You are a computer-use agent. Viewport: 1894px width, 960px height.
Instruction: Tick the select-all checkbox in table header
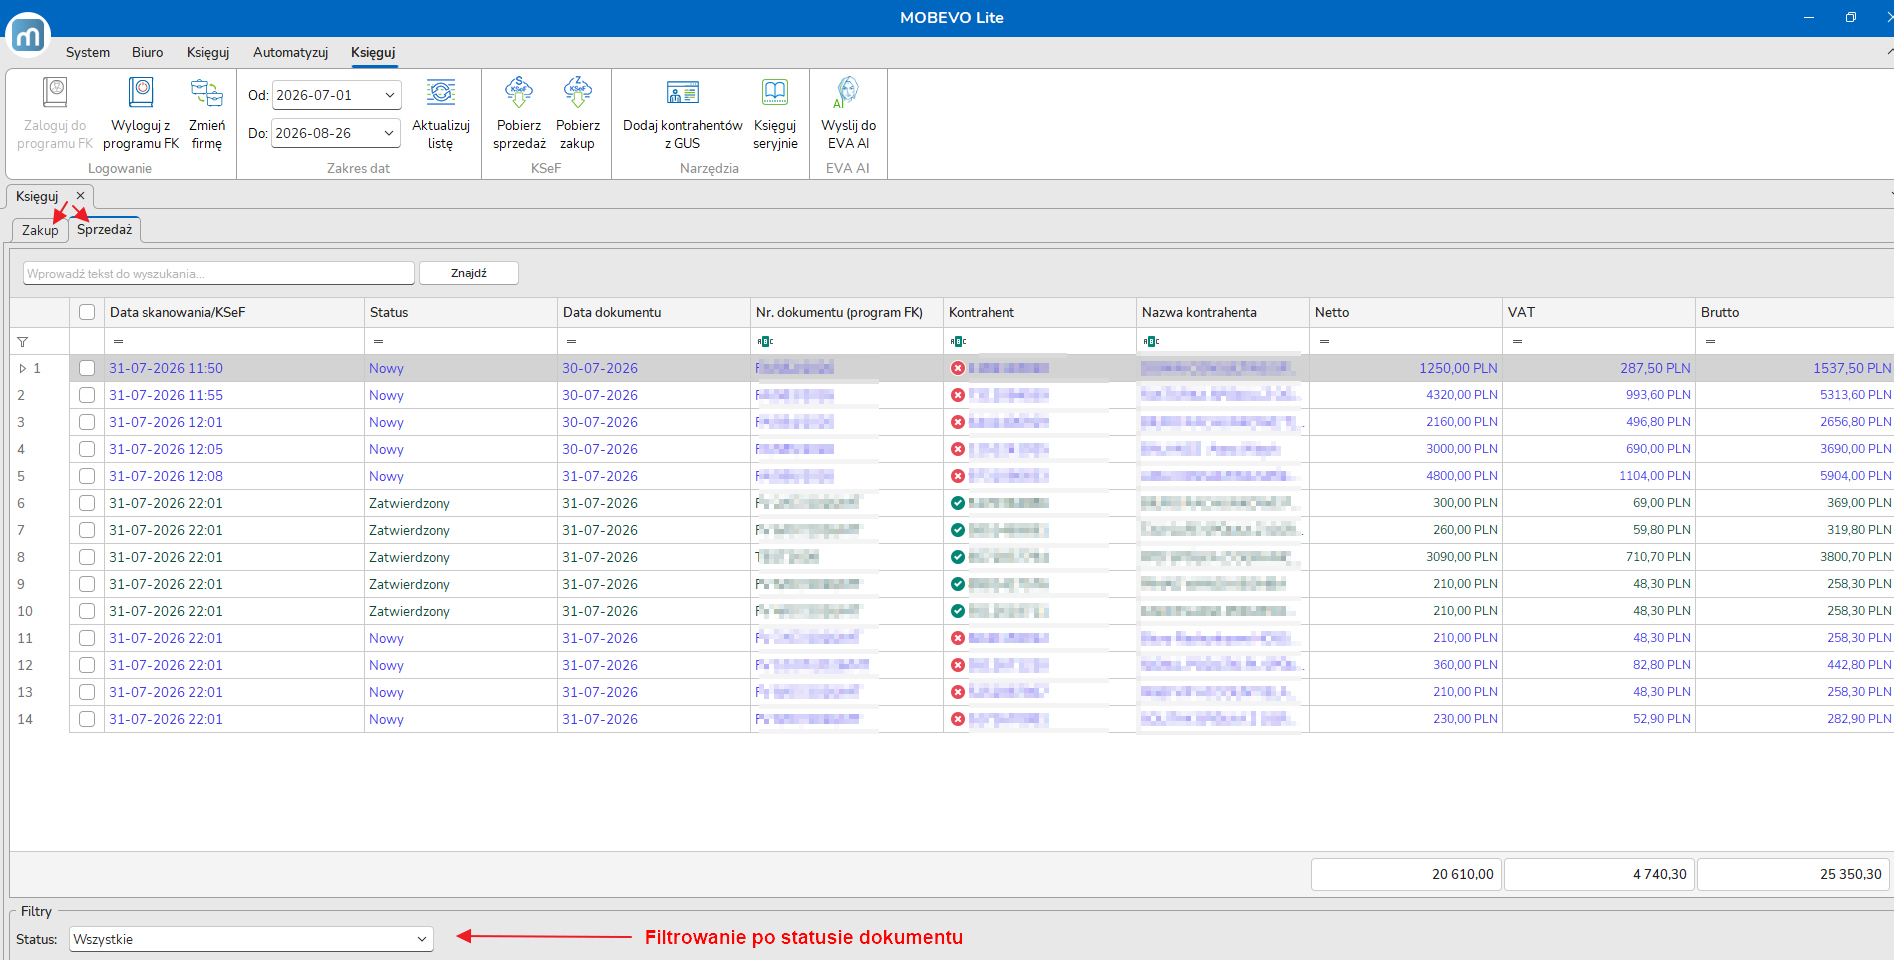click(x=87, y=312)
